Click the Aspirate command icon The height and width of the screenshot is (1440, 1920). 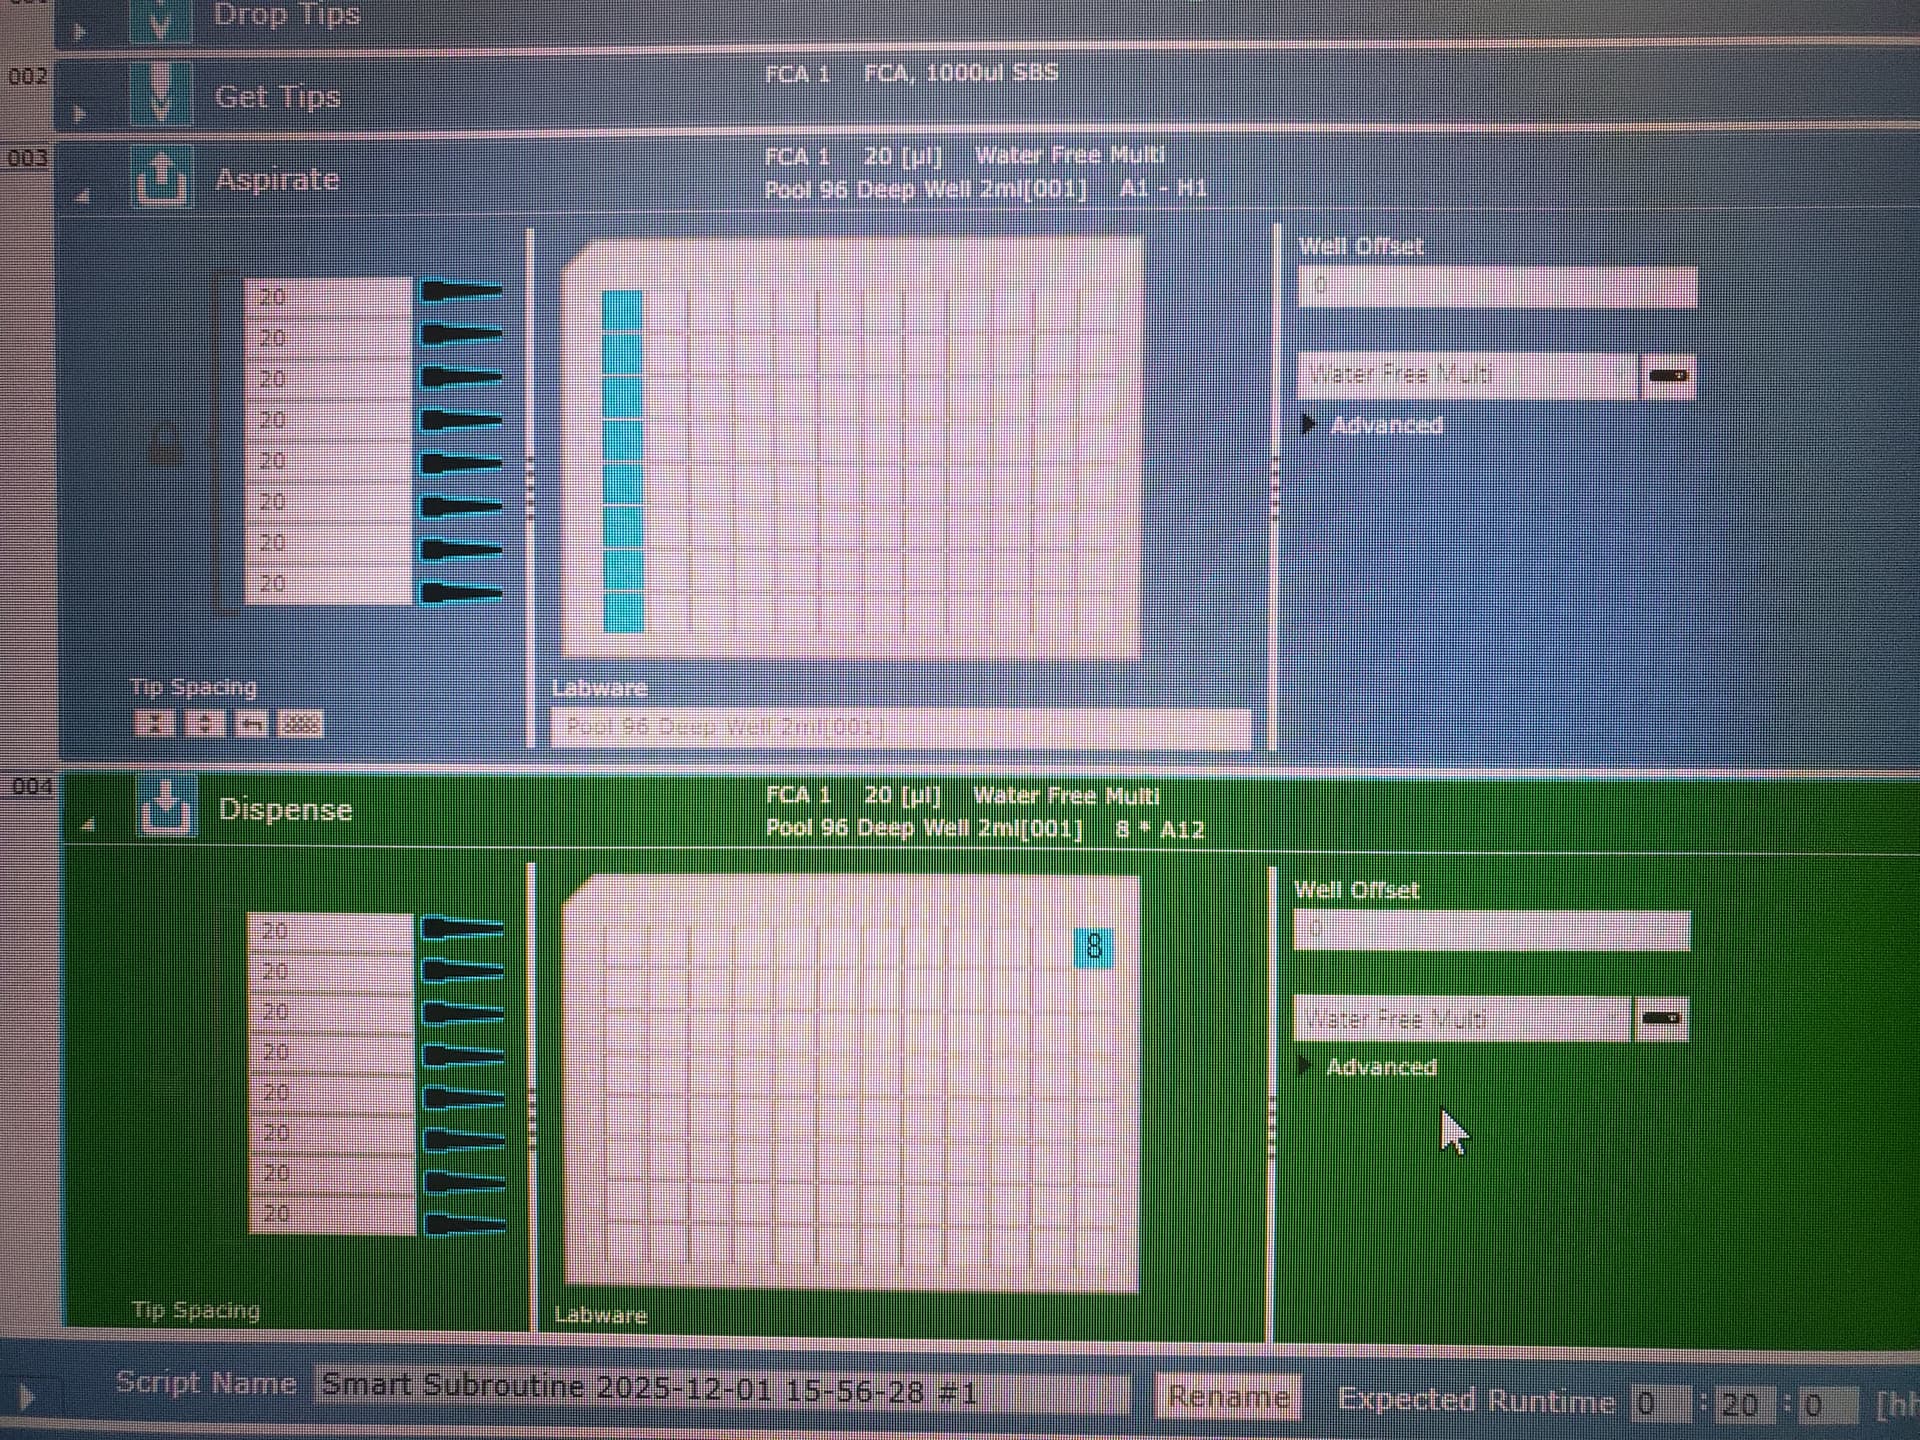pos(160,178)
